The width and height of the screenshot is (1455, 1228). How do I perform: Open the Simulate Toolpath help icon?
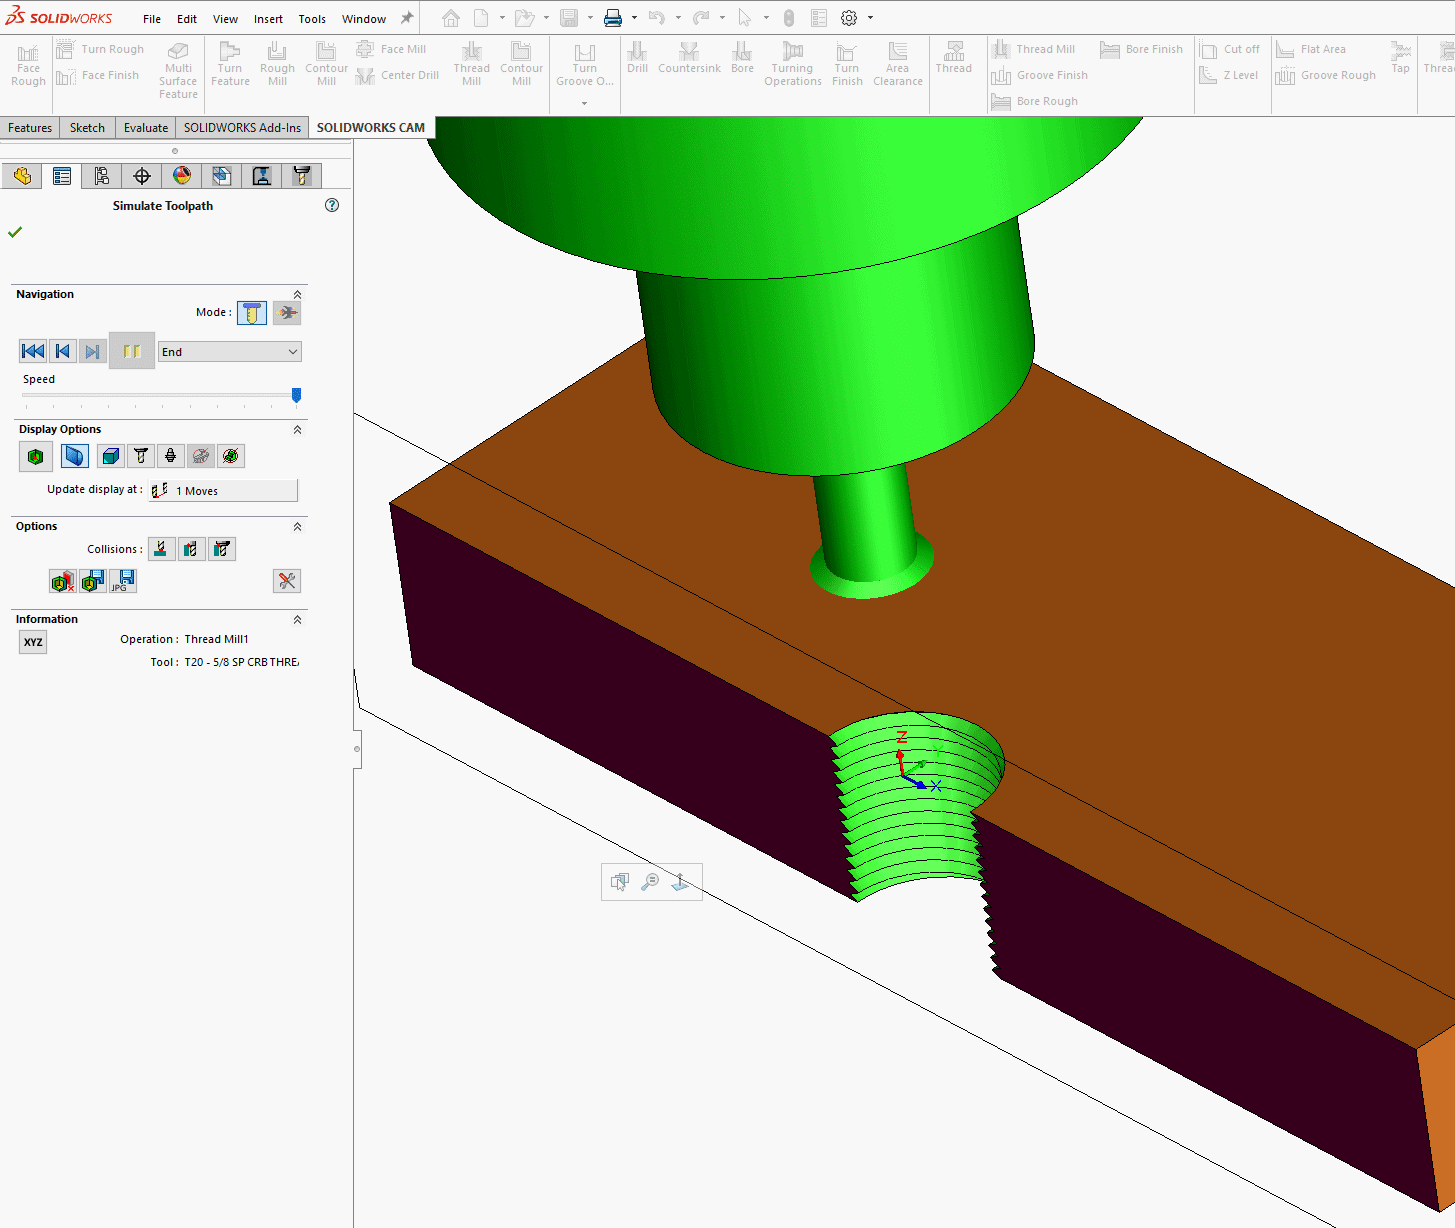tap(332, 205)
